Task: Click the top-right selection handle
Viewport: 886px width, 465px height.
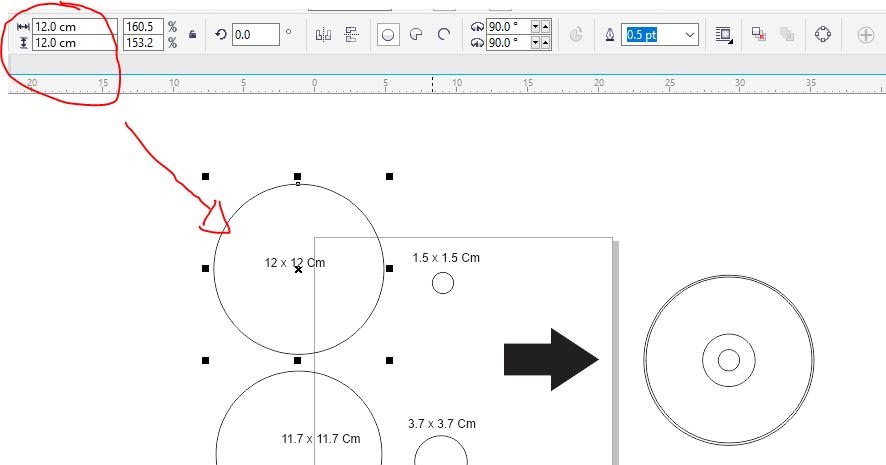Action: coord(389,177)
